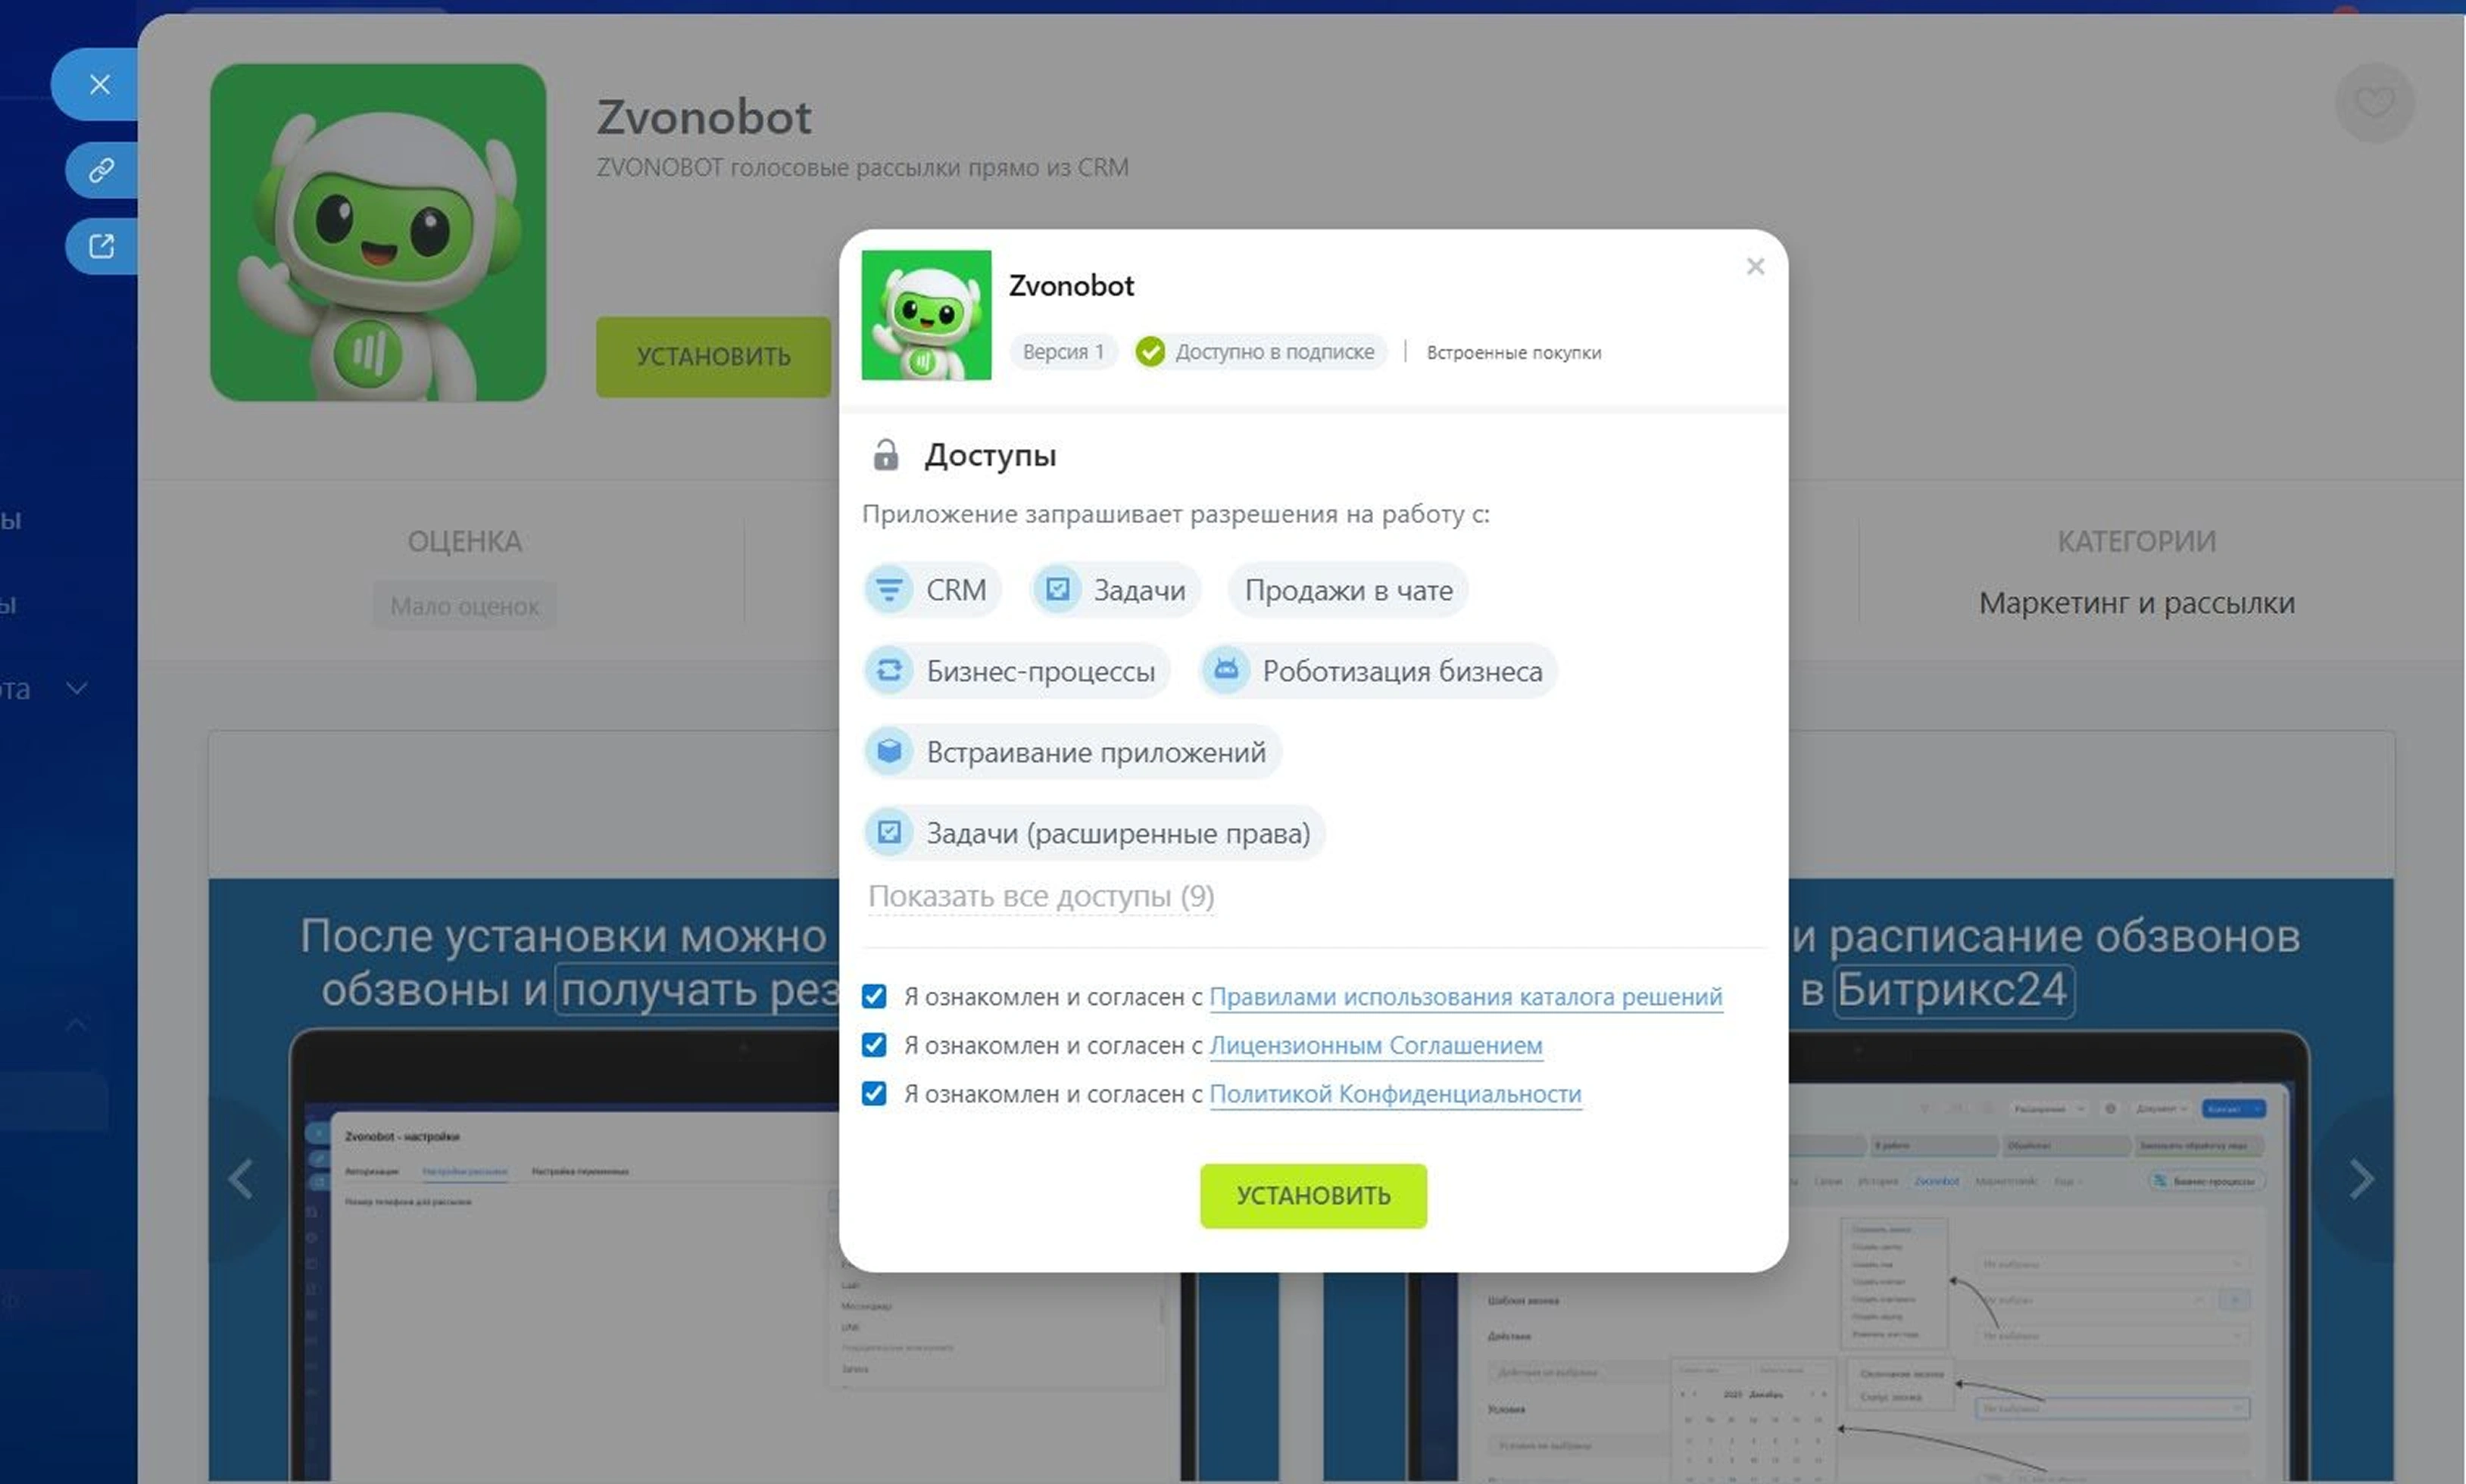Open Маркетинг и рассылки category
This screenshot has height=1484, width=2466.
pyautogui.click(x=2137, y=604)
